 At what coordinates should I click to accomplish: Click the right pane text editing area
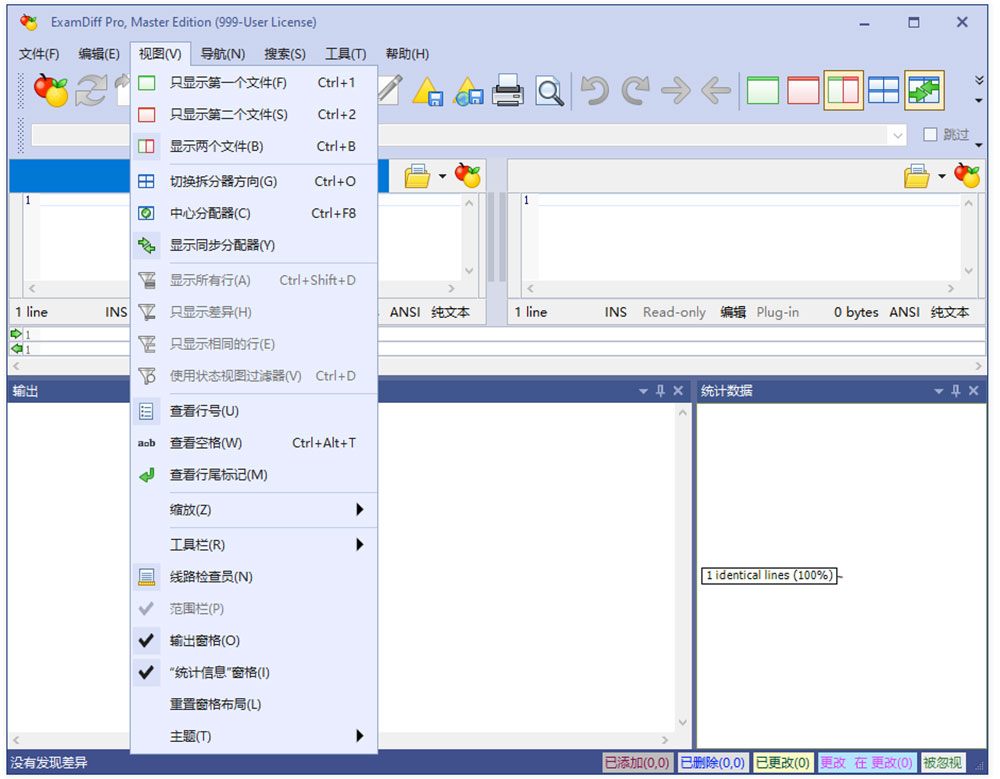pos(749,237)
